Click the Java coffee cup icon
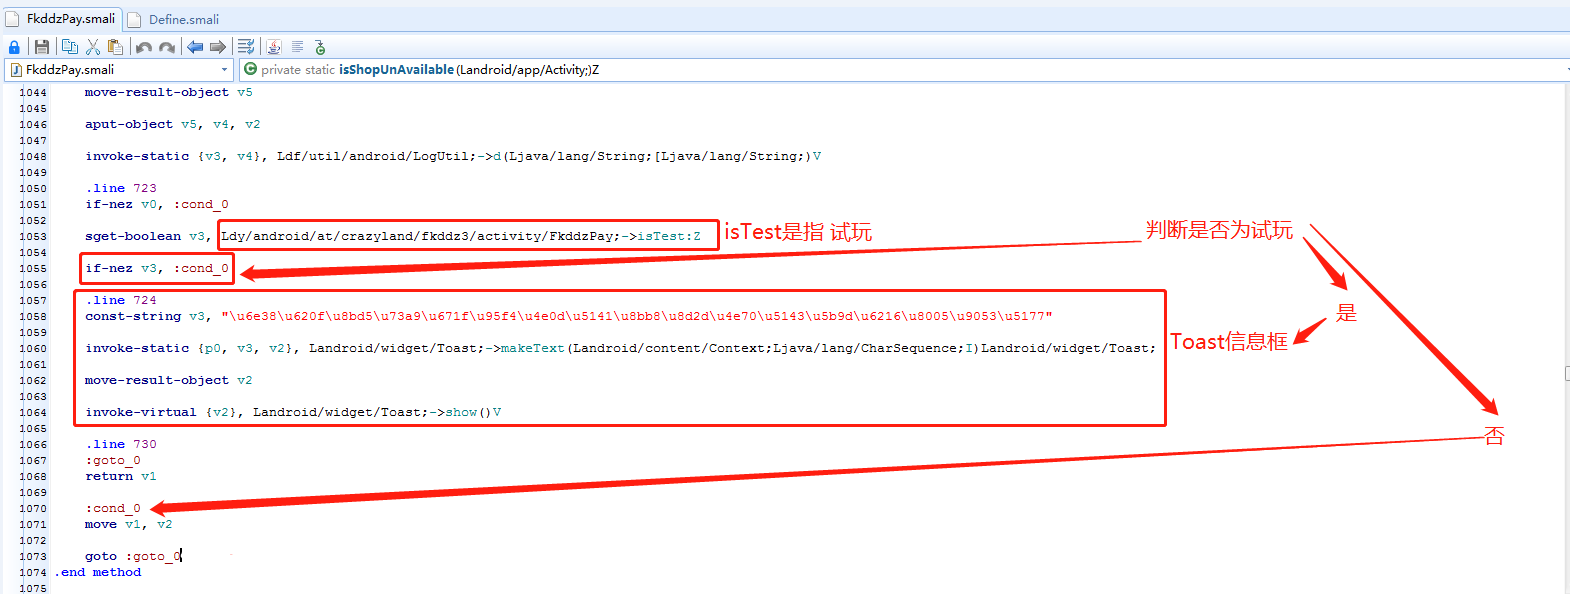 point(274,47)
